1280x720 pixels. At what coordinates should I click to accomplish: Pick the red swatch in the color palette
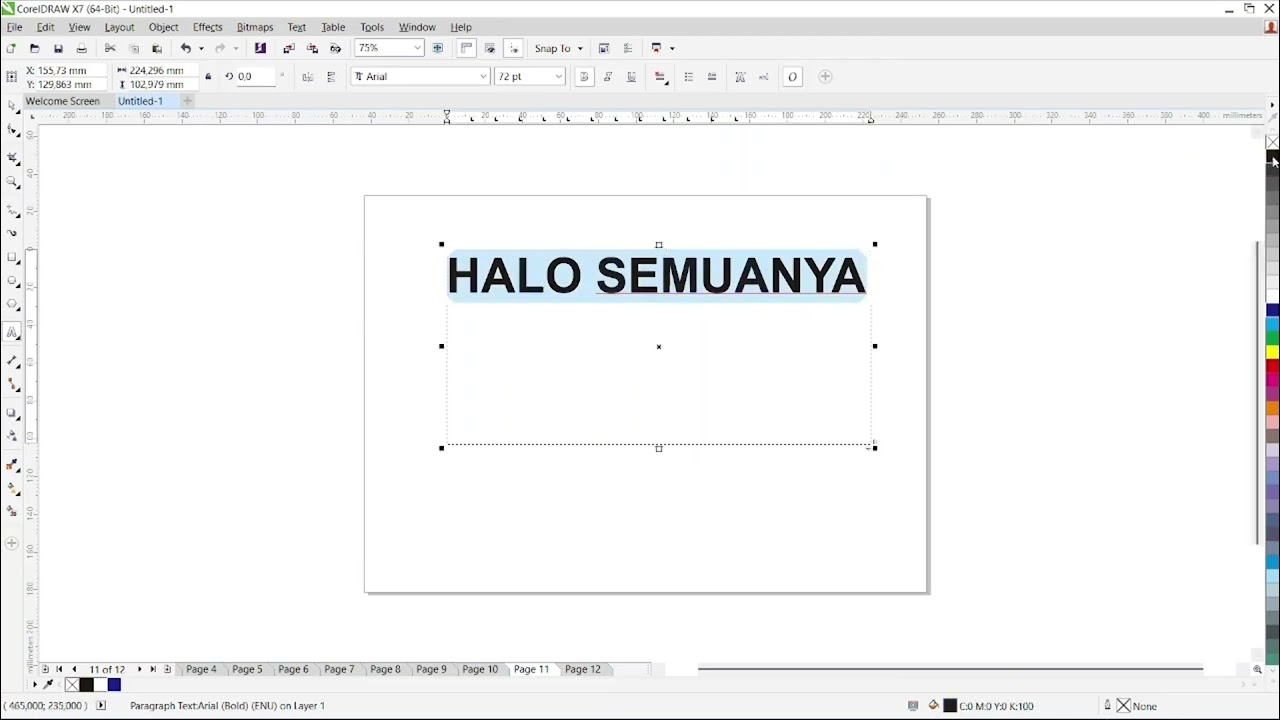[1272, 366]
